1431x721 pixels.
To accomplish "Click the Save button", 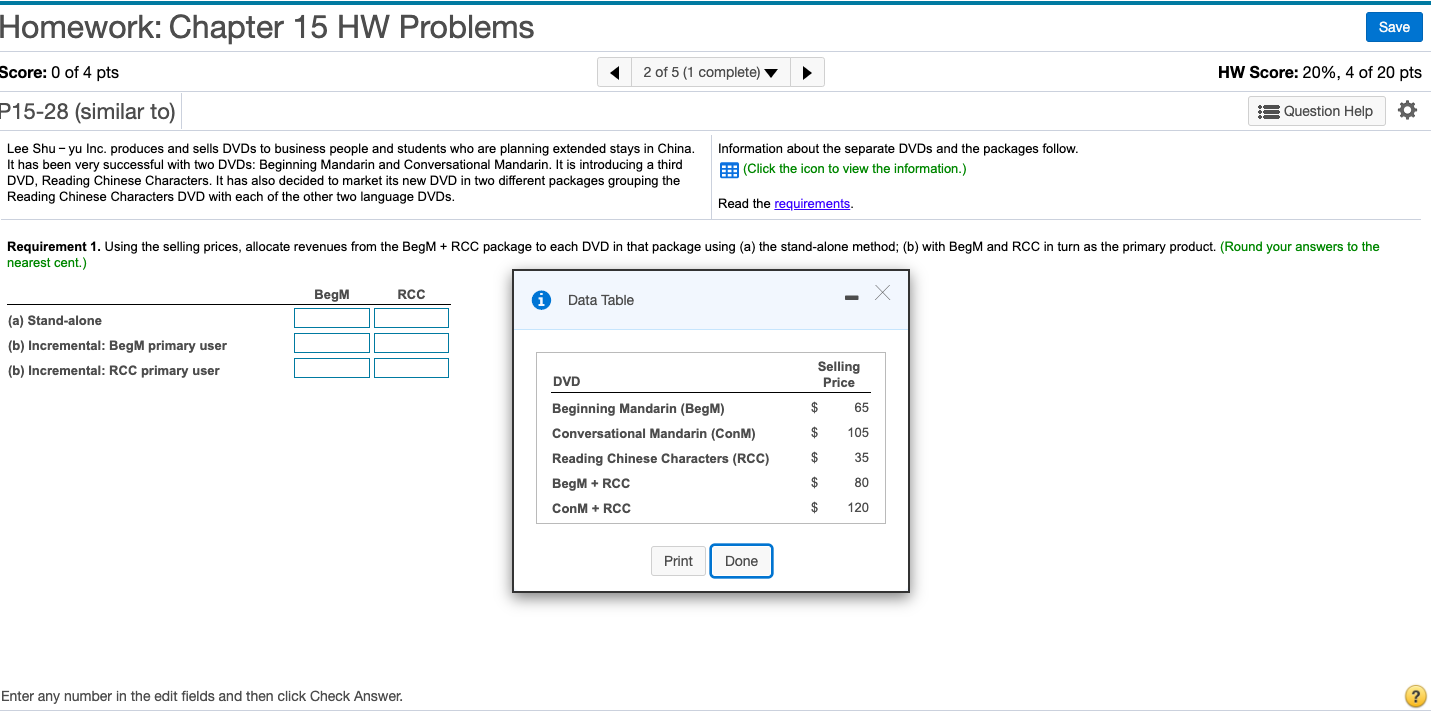I will (x=1394, y=27).
